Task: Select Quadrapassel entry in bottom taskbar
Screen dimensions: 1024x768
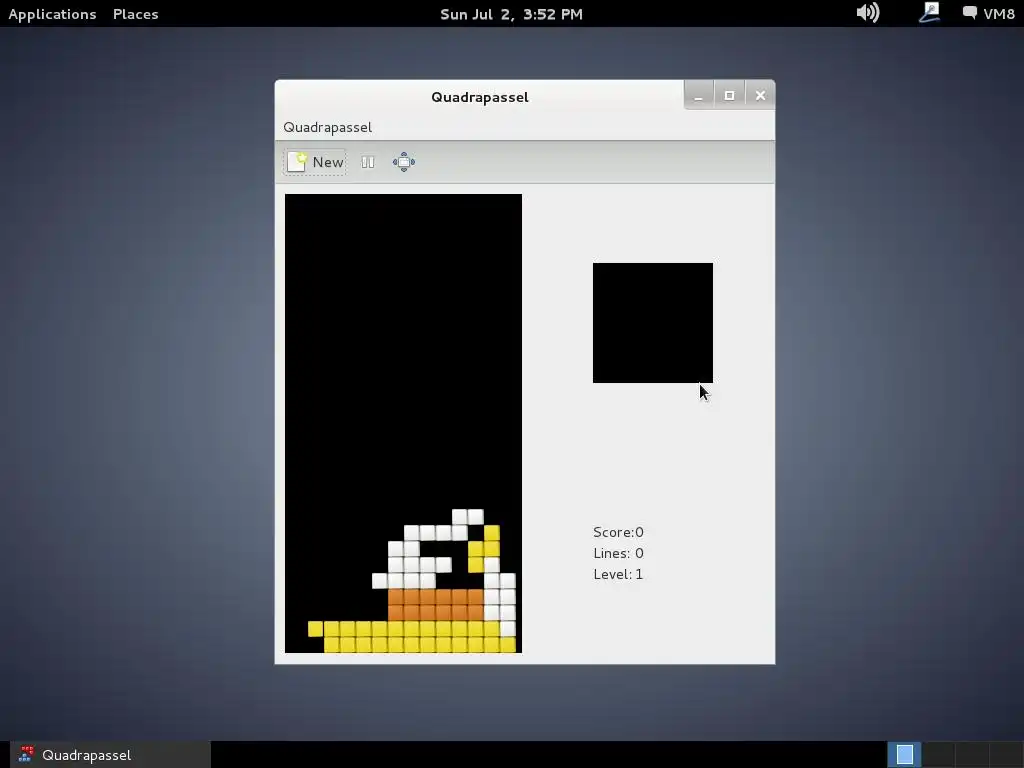Action: tap(110, 755)
